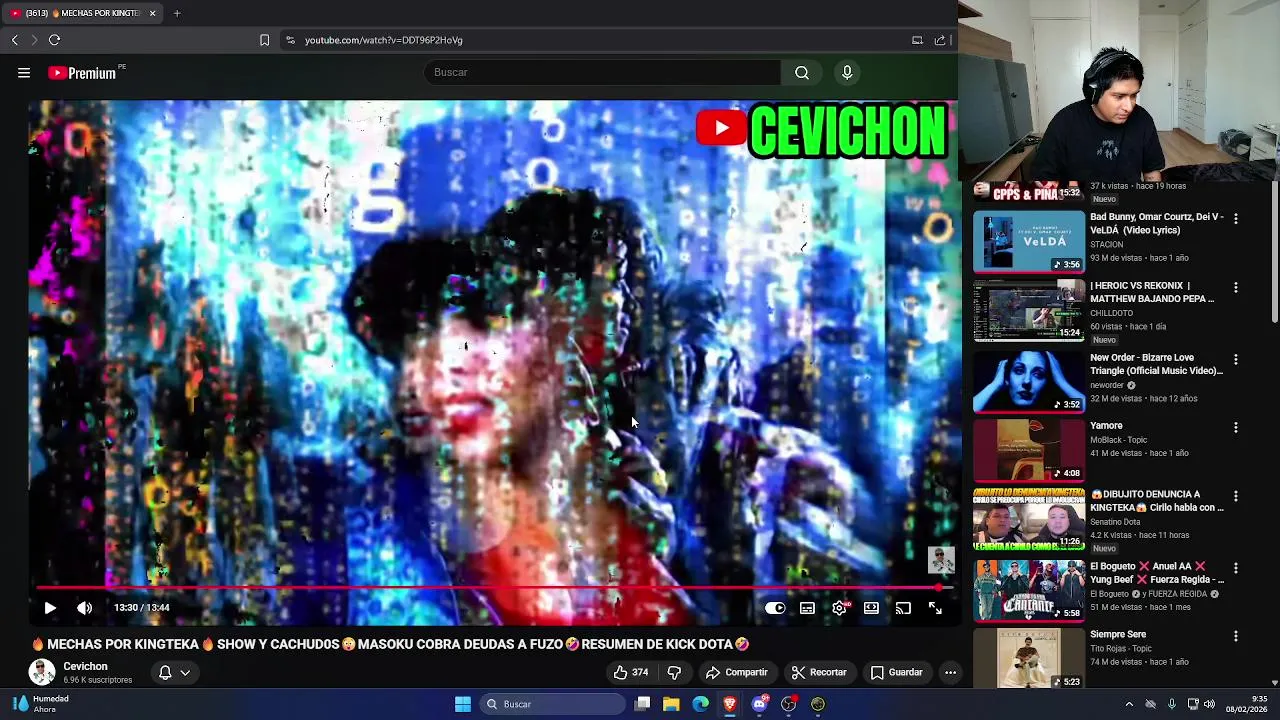The height and width of the screenshot is (720, 1280).
Task: Mute the video volume speaker icon
Action: click(x=85, y=608)
